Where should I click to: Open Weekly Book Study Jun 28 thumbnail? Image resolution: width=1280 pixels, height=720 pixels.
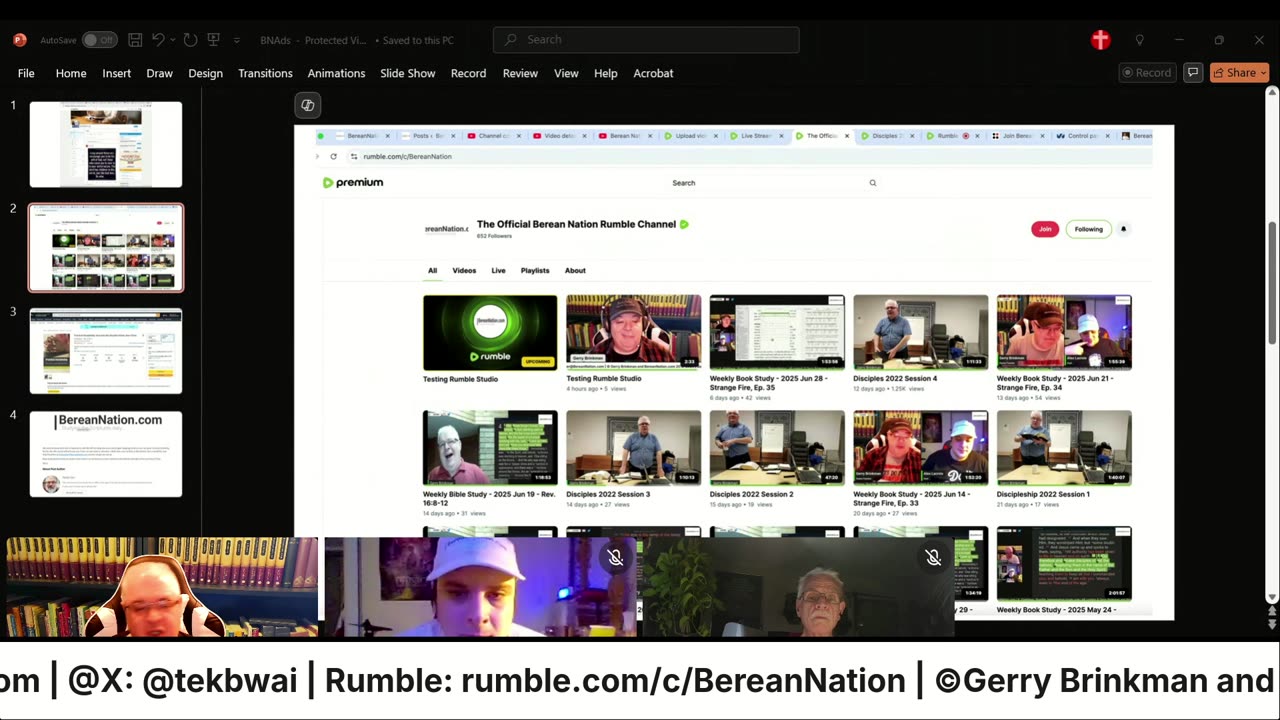(777, 332)
